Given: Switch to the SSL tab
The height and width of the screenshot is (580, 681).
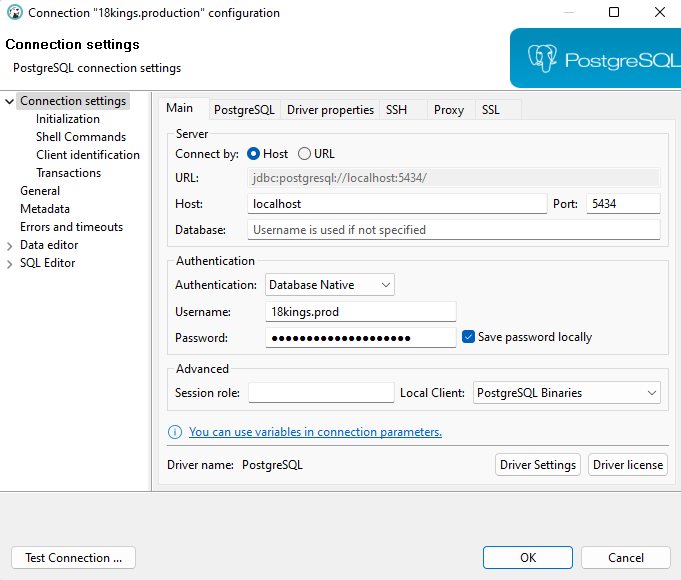Looking at the screenshot, I should 490,110.
